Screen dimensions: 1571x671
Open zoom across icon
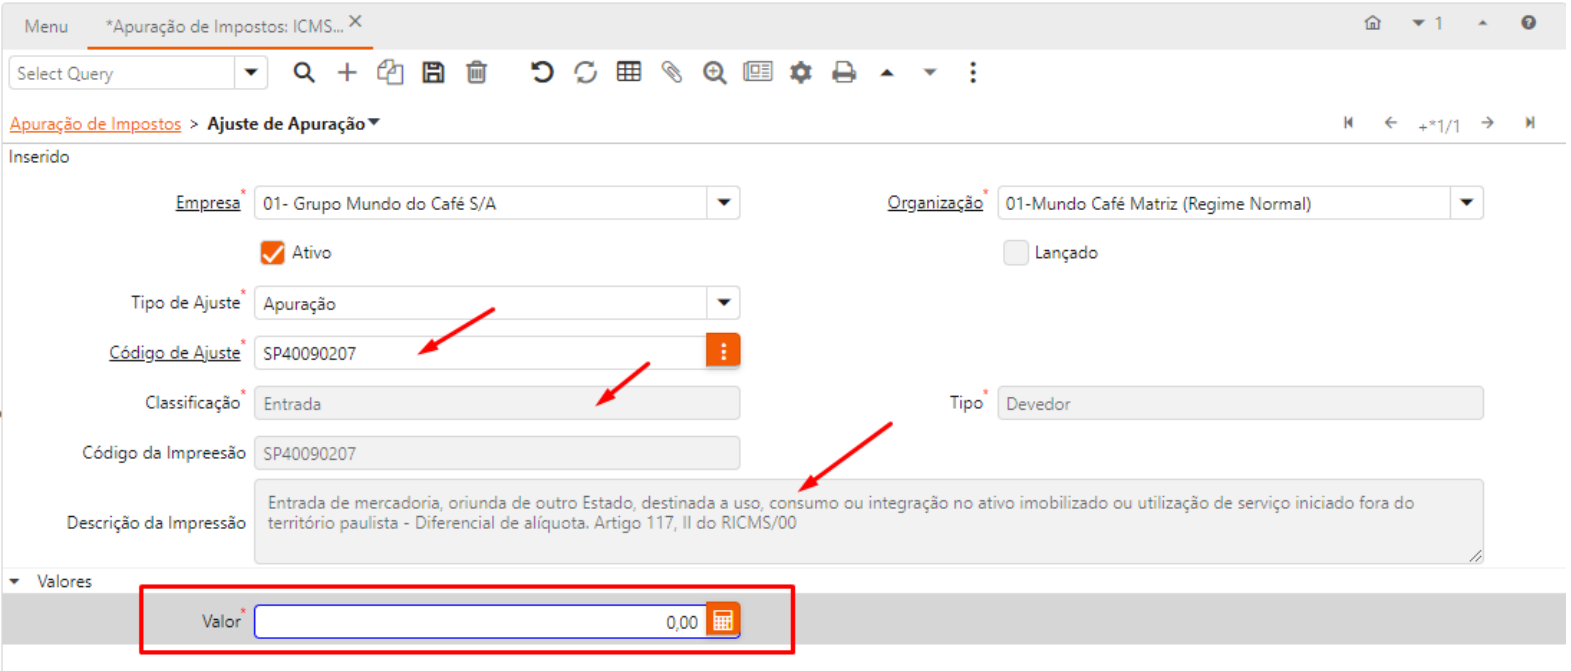pyautogui.click(x=715, y=72)
